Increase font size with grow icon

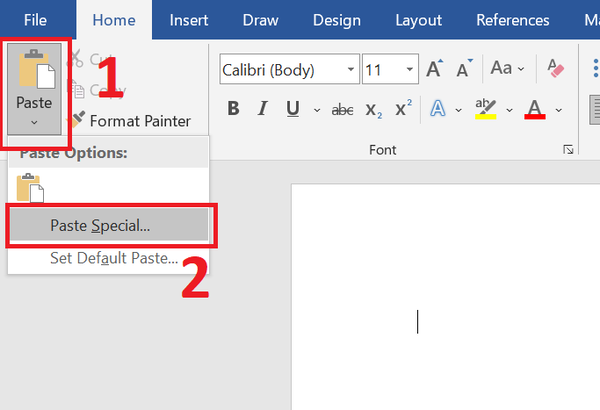[x=435, y=69]
